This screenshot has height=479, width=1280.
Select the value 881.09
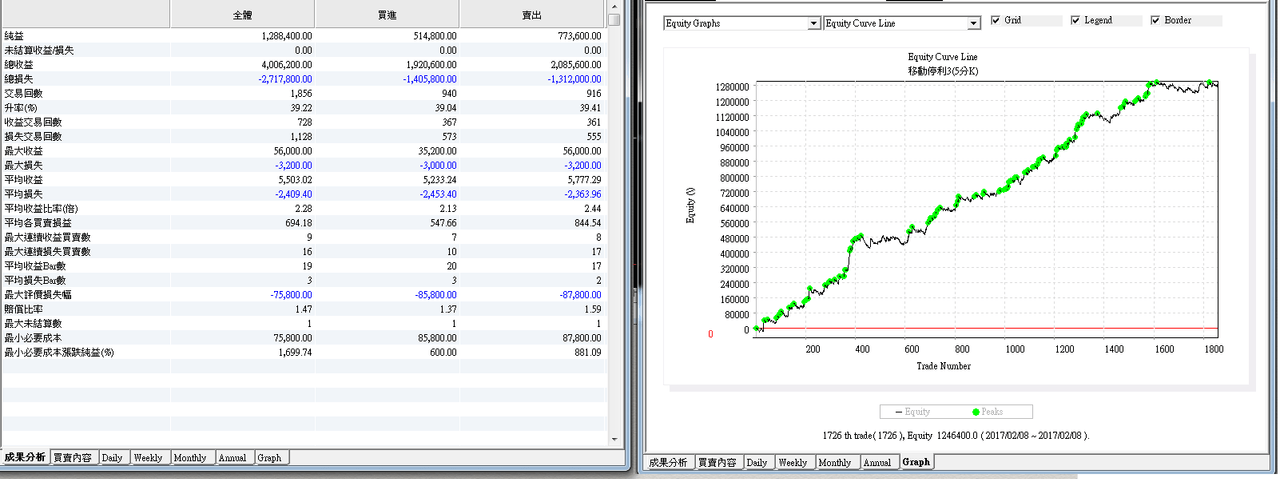(587, 352)
